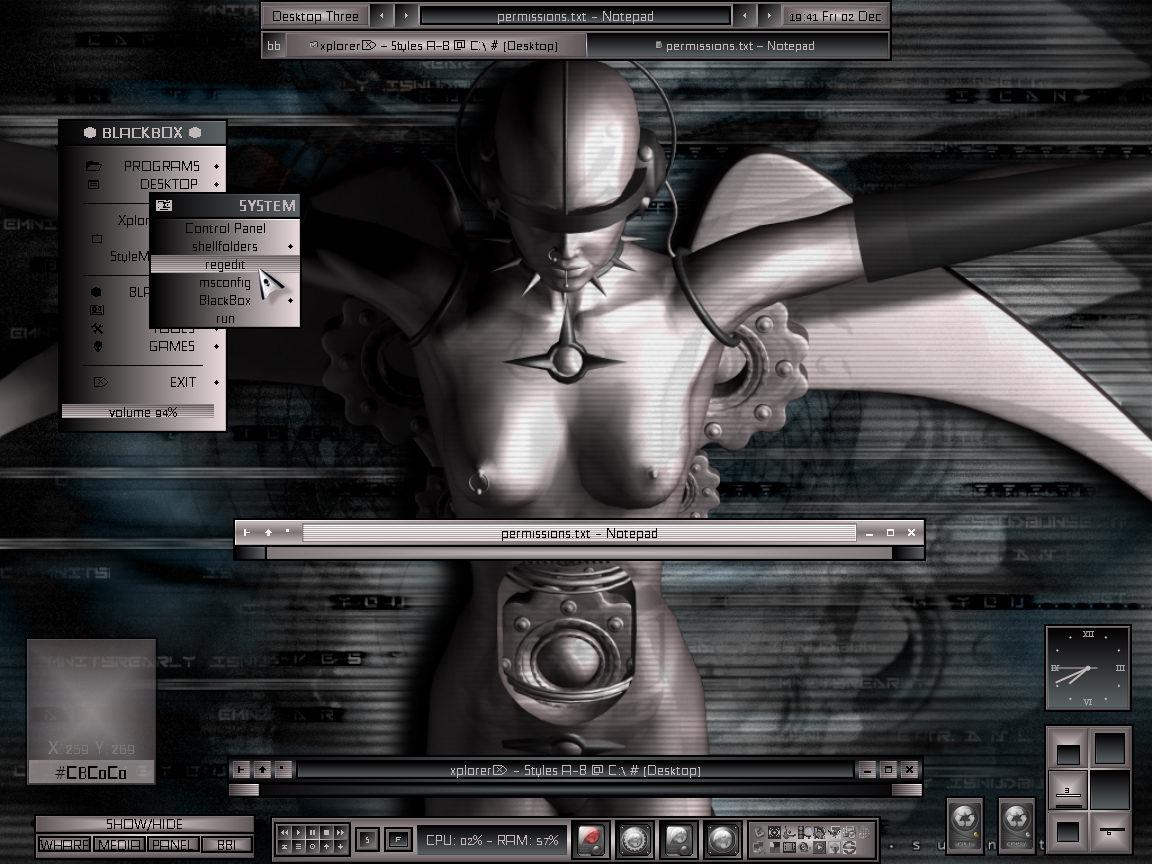Click the up-arrow titlebar button on Notepad
The image size is (1152, 864).
(x=267, y=533)
